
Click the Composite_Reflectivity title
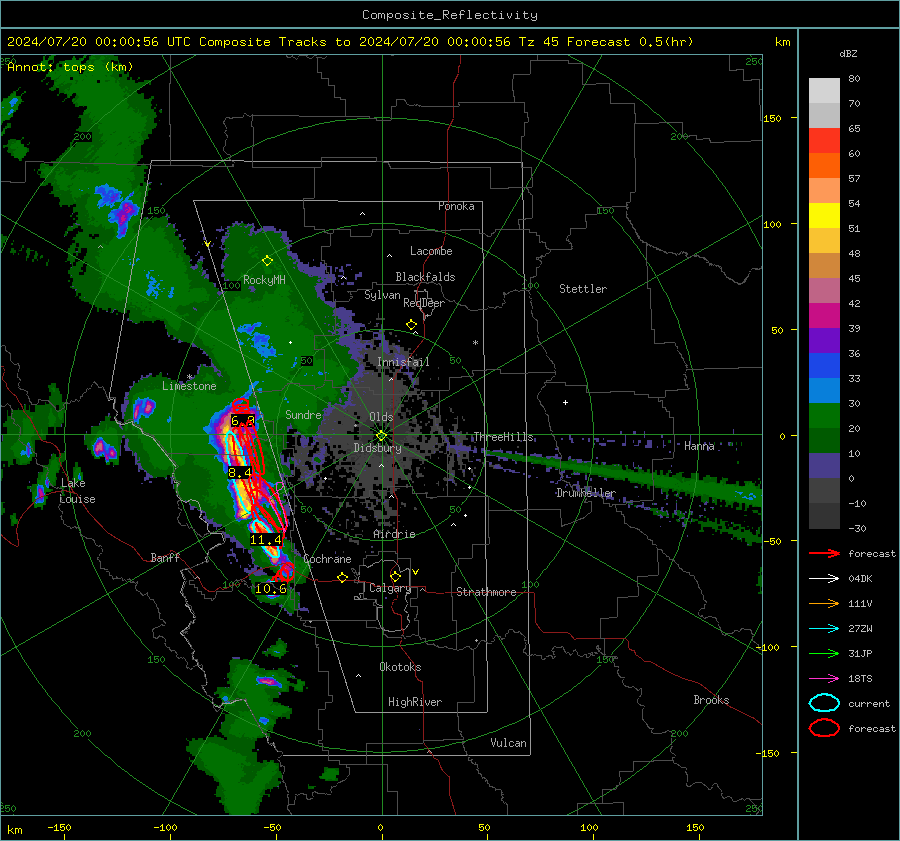click(x=450, y=15)
